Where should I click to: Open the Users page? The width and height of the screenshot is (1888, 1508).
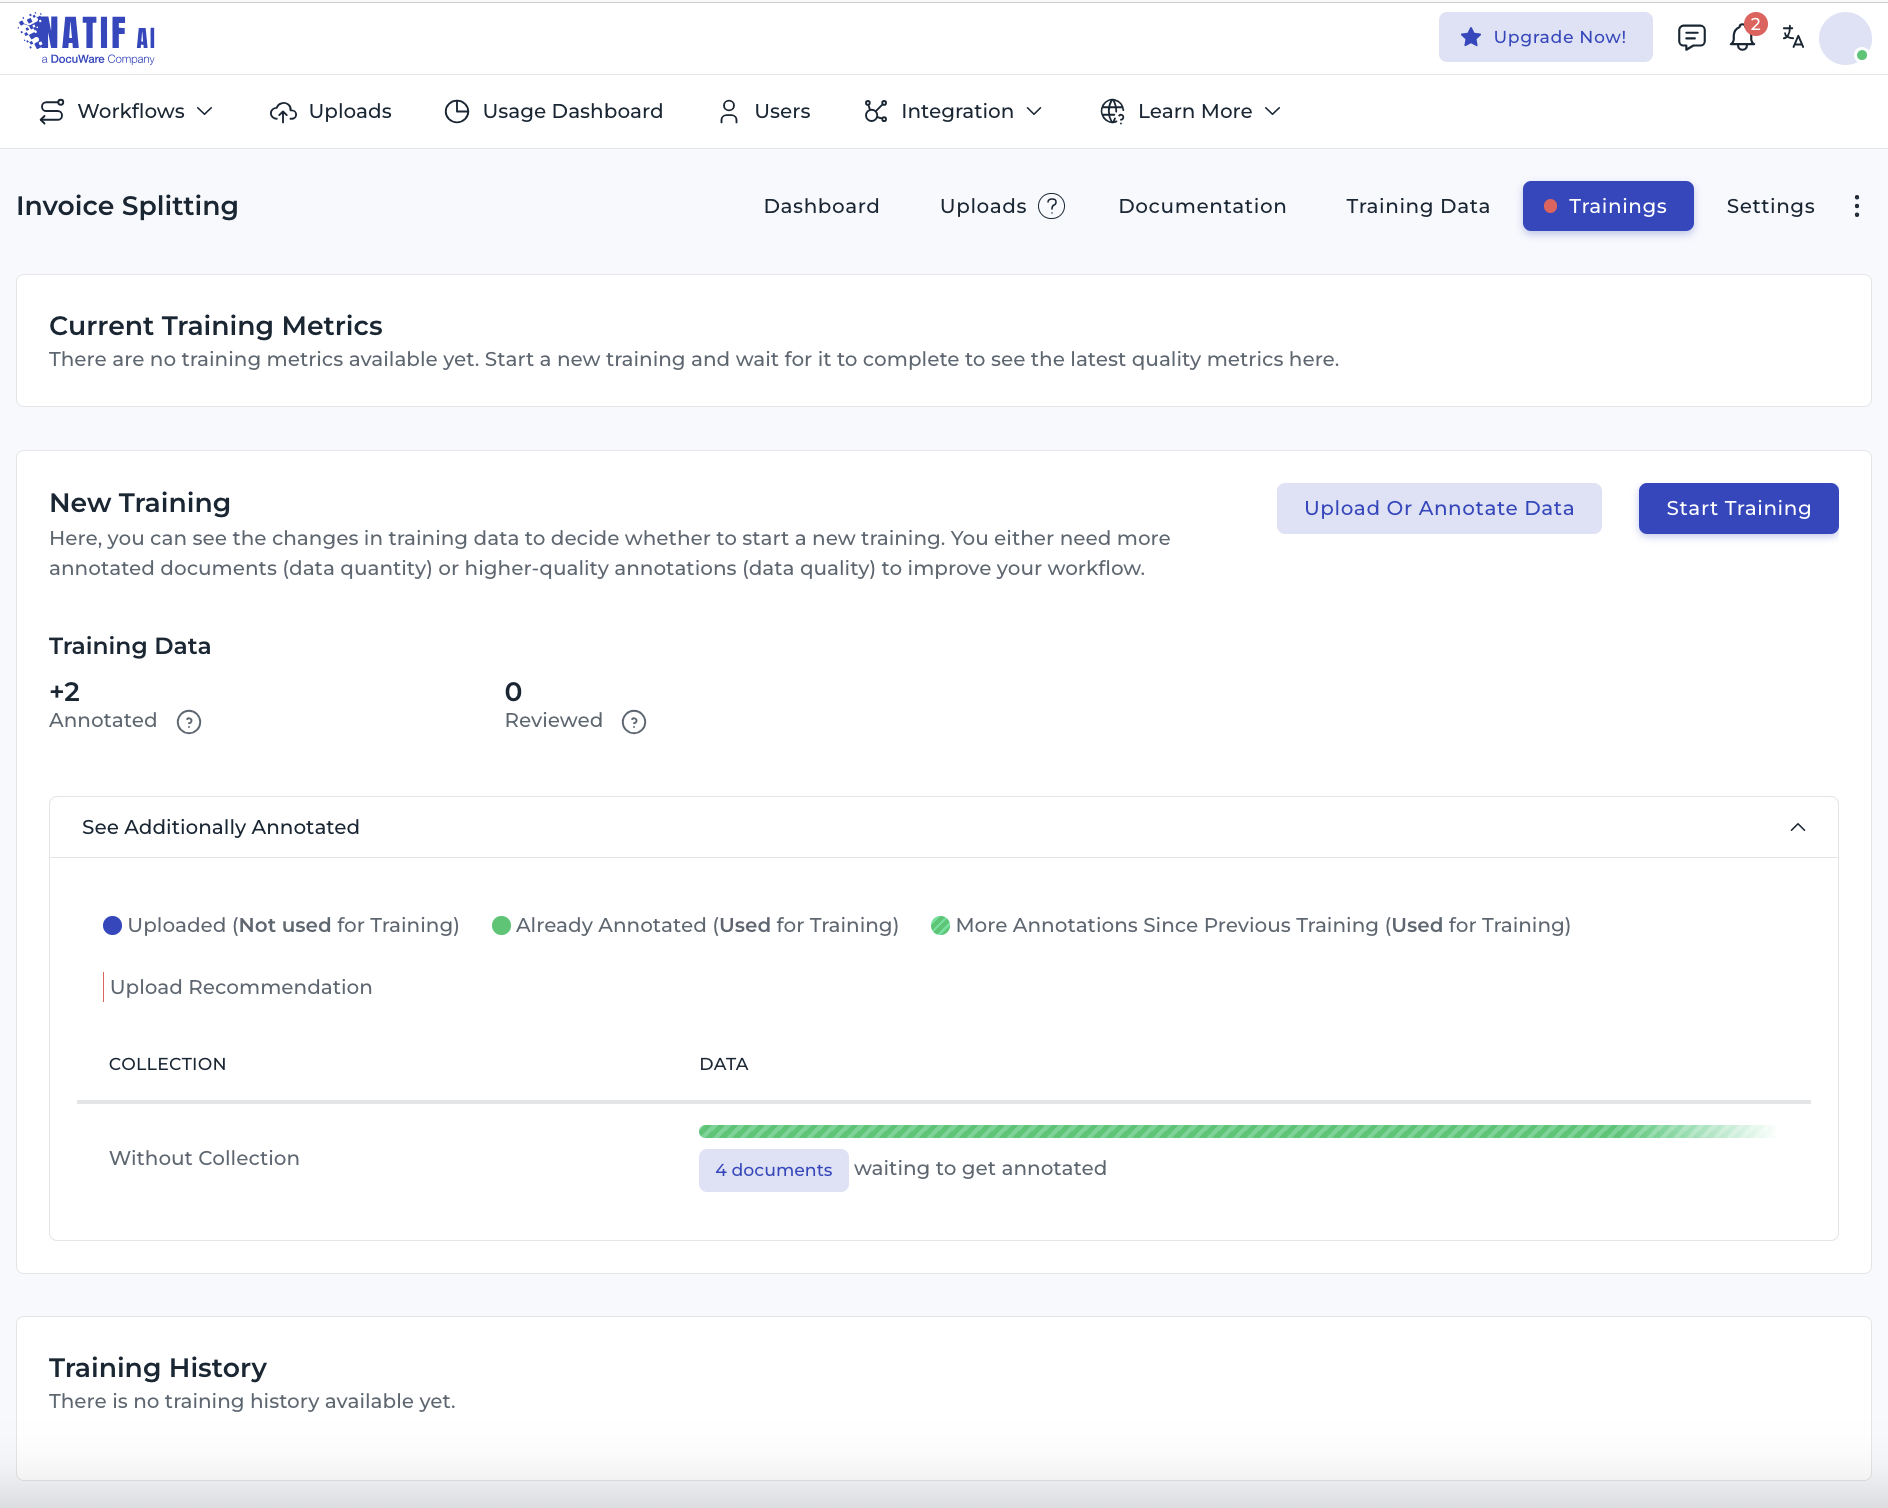coord(765,111)
